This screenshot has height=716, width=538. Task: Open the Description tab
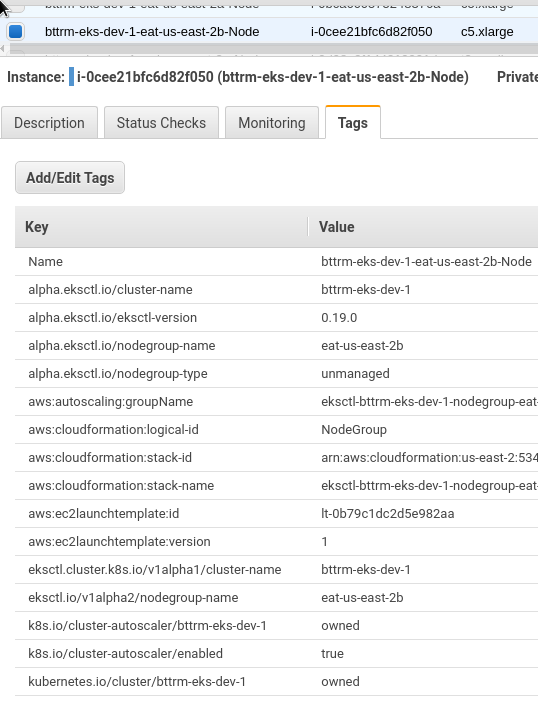point(49,122)
